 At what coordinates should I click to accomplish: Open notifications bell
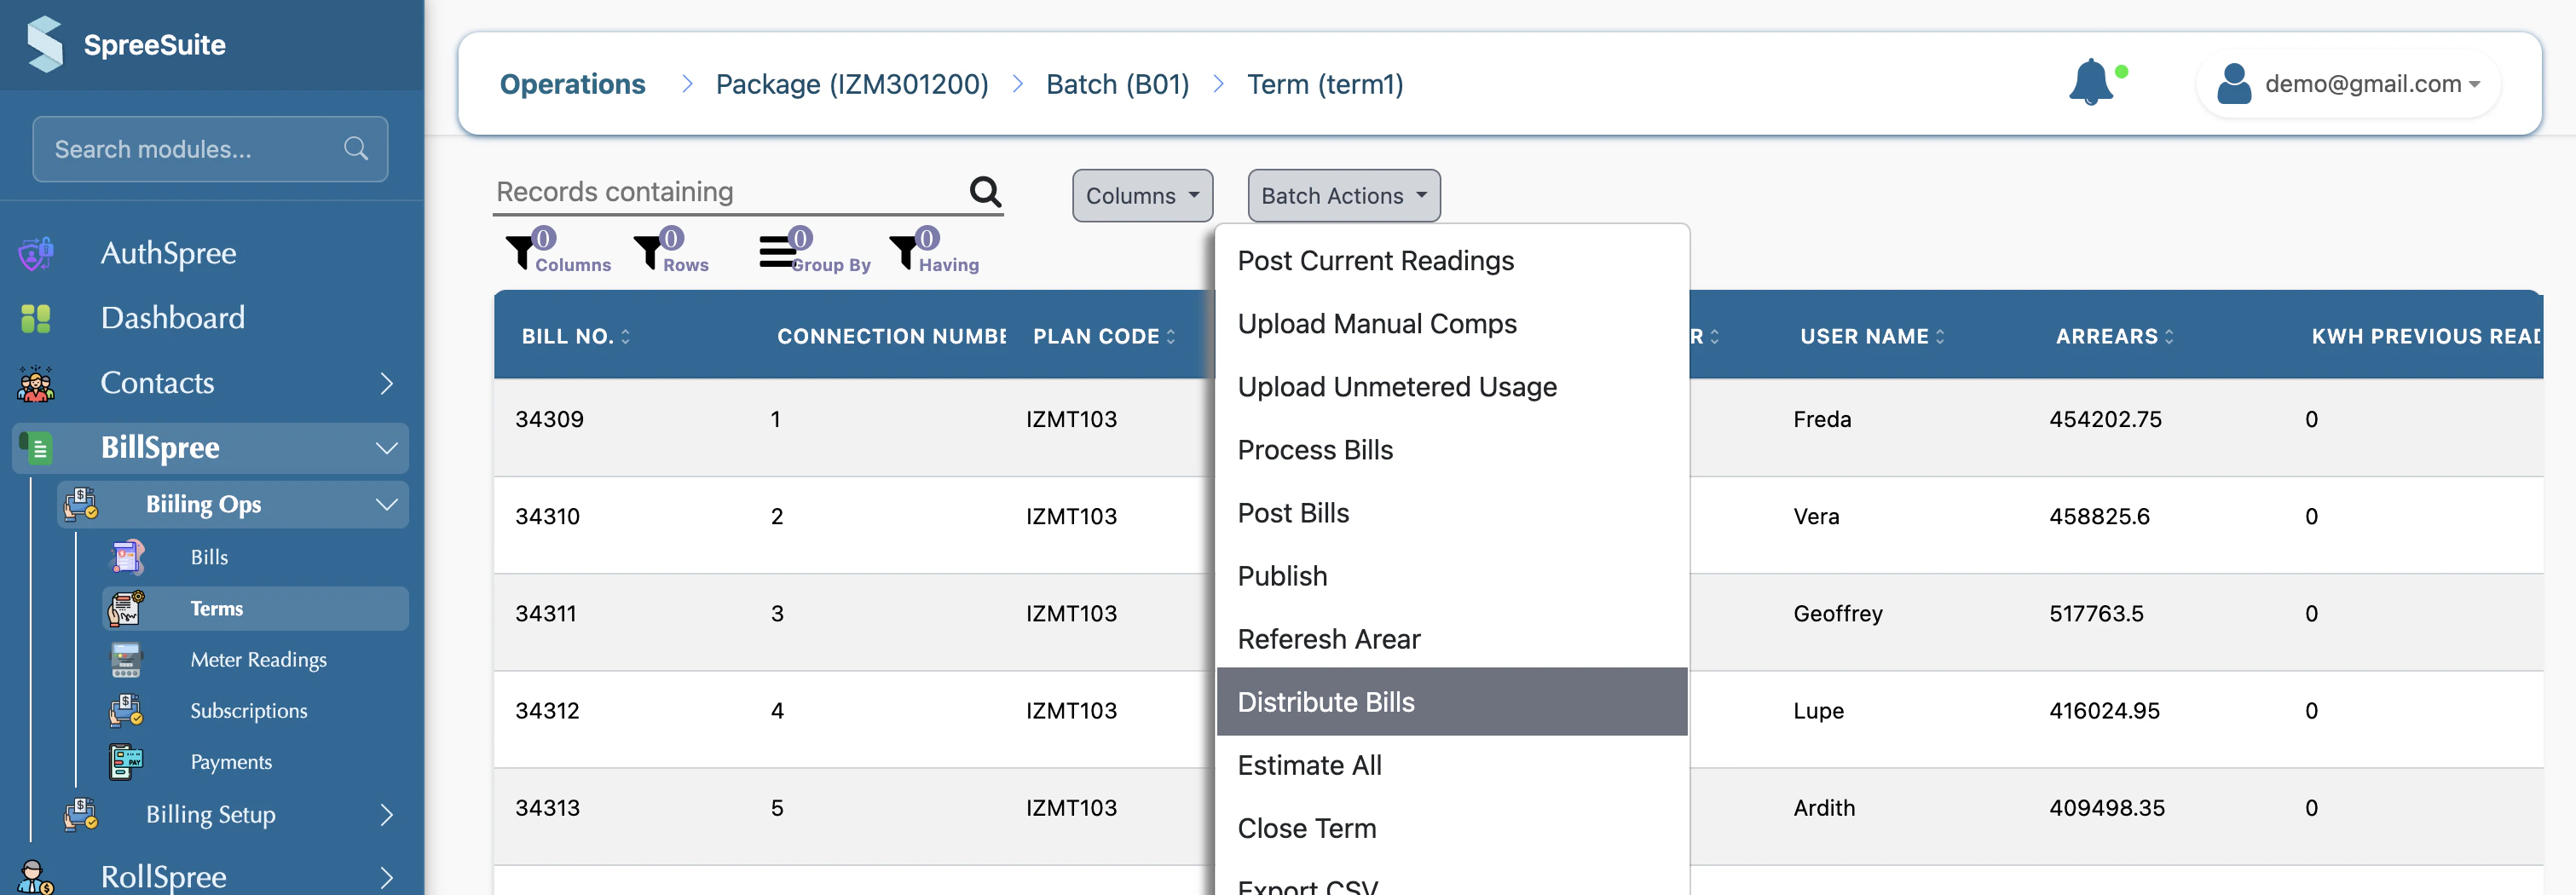tap(2091, 82)
